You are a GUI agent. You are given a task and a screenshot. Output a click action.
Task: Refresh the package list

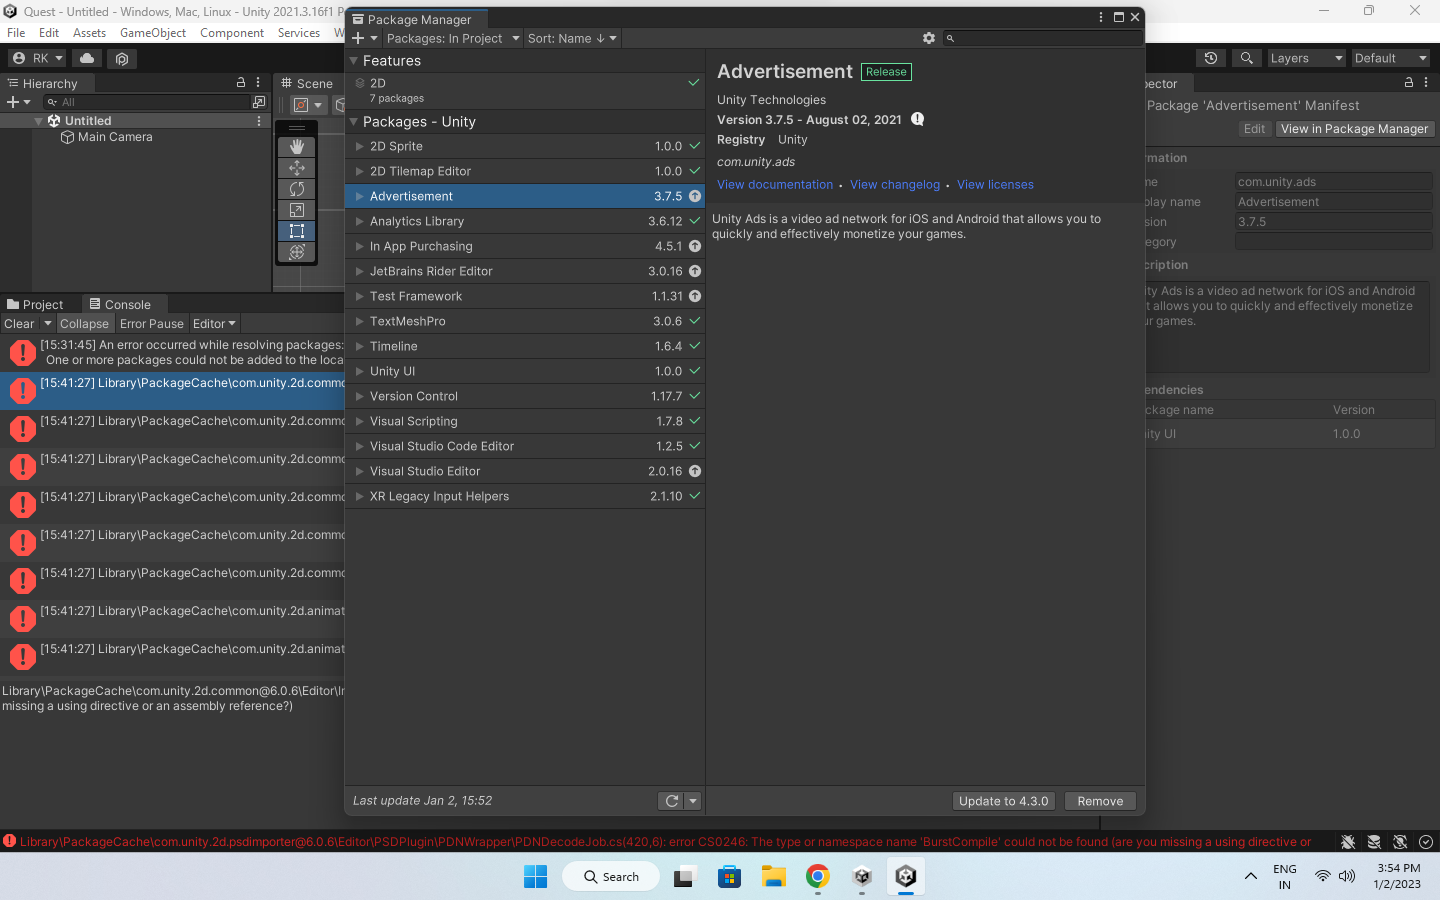pos(671,800)
